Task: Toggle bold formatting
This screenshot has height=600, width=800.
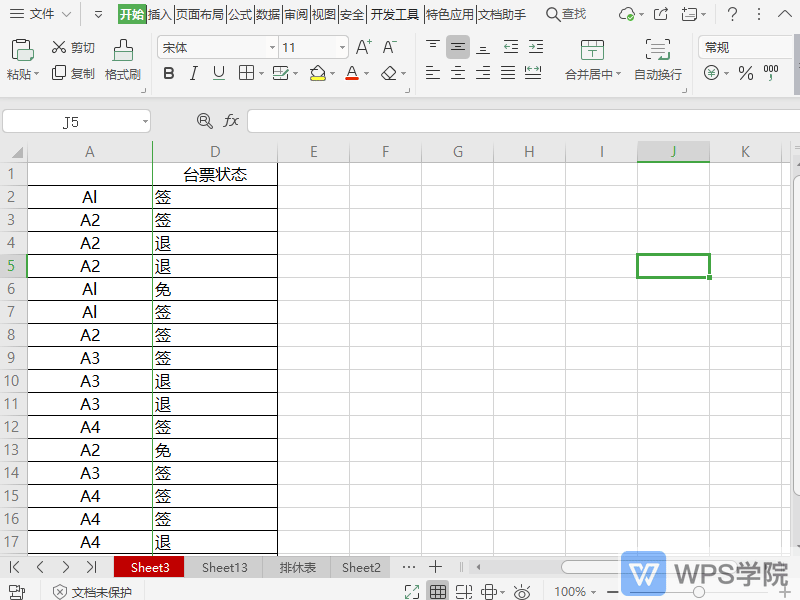Action: tap(168, 73)
